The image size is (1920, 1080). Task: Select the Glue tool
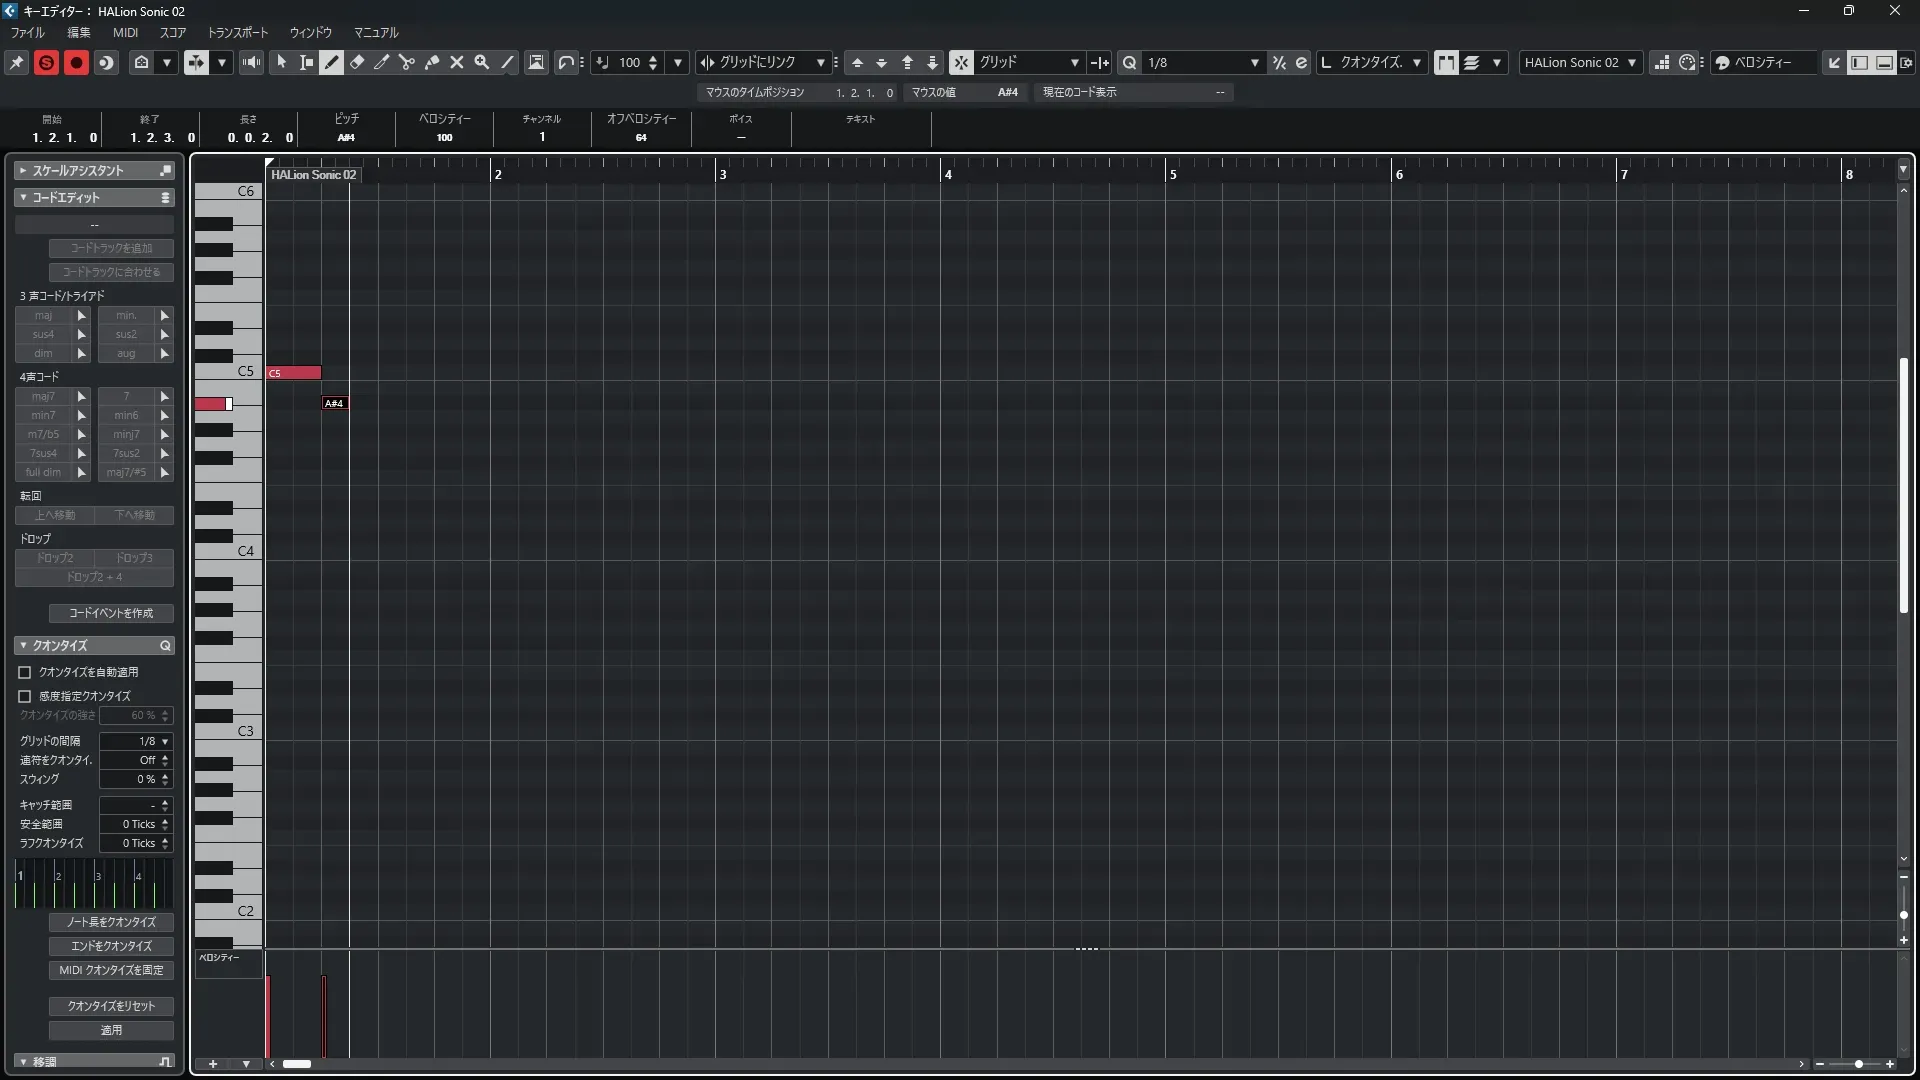(x=432, y=62)
